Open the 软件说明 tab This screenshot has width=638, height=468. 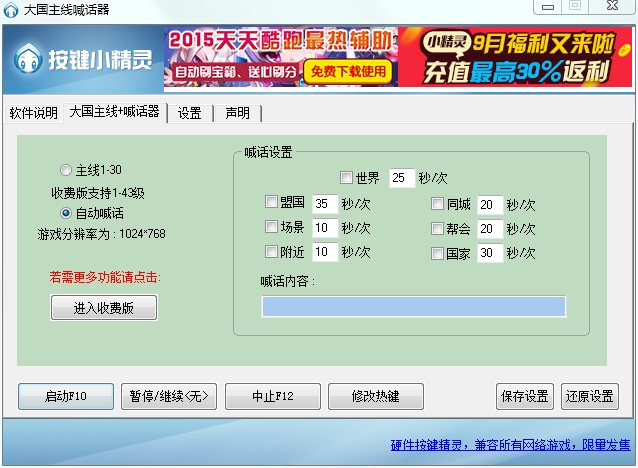coord(33,113)
